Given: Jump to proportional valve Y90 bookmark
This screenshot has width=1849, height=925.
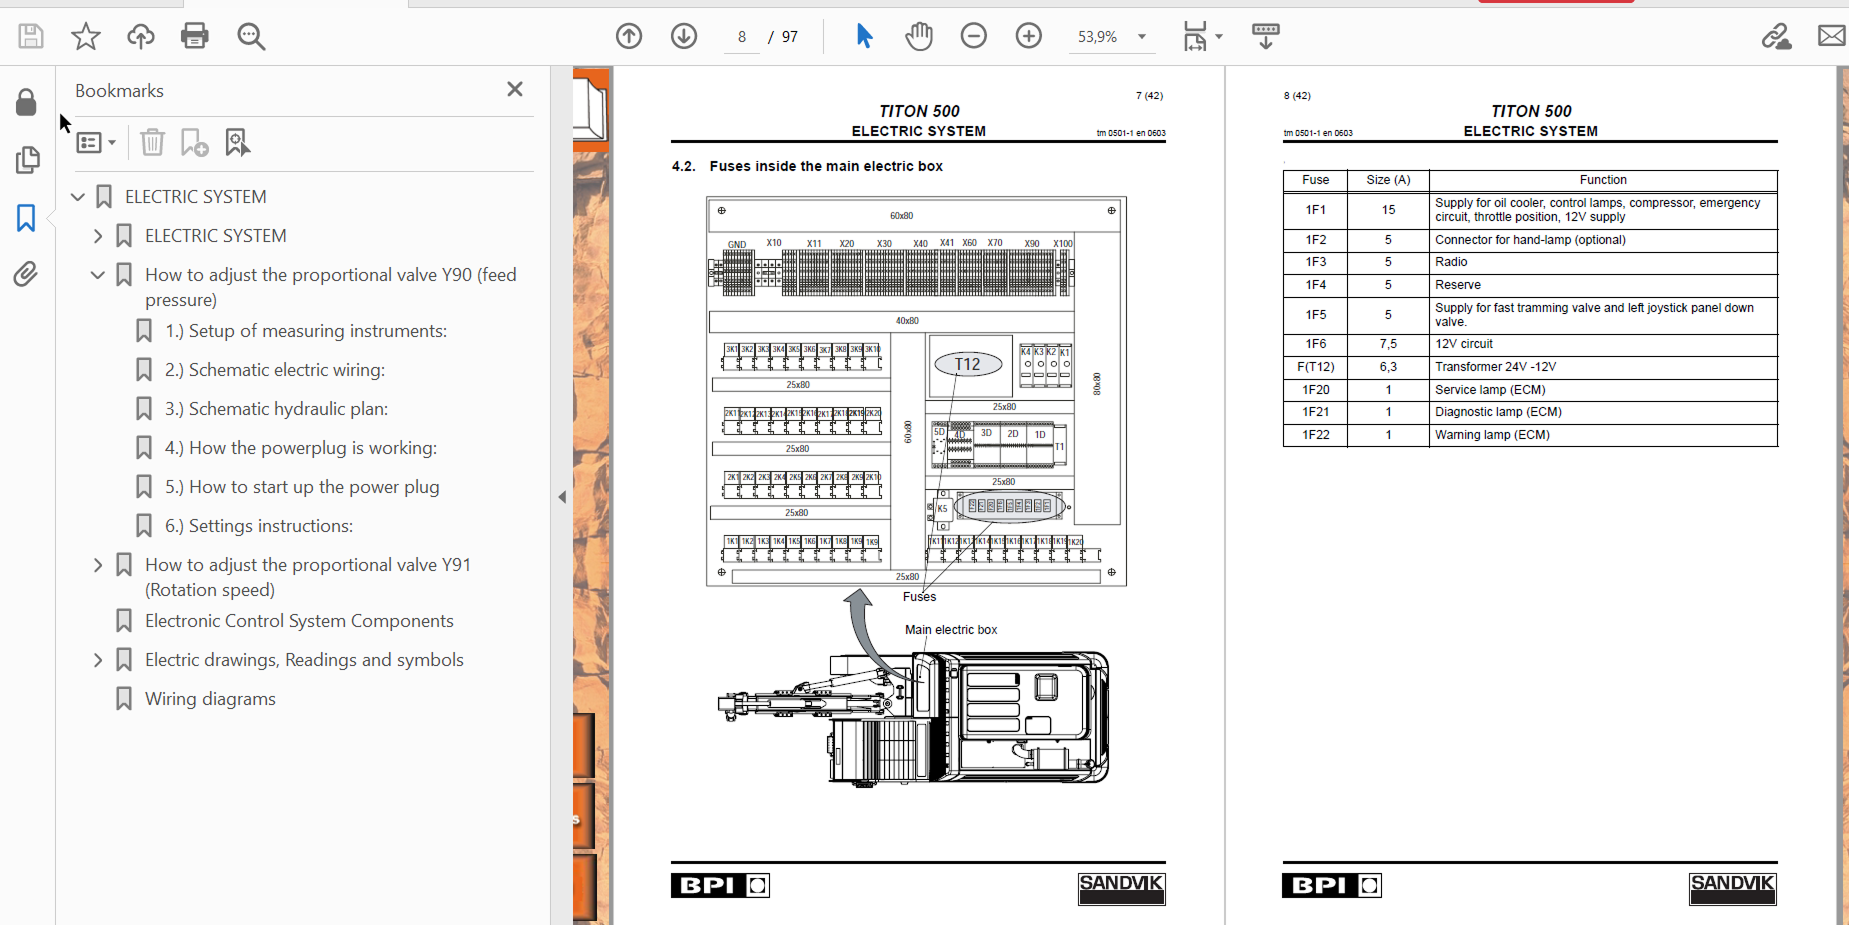Looking at the screenshot, I should pos(331,287).
